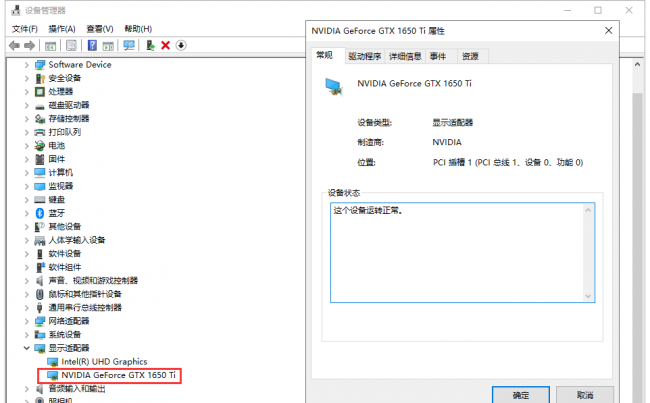650x403 pixels.
Task: Select the 固件 firmware icon
Action: (40, 159)
